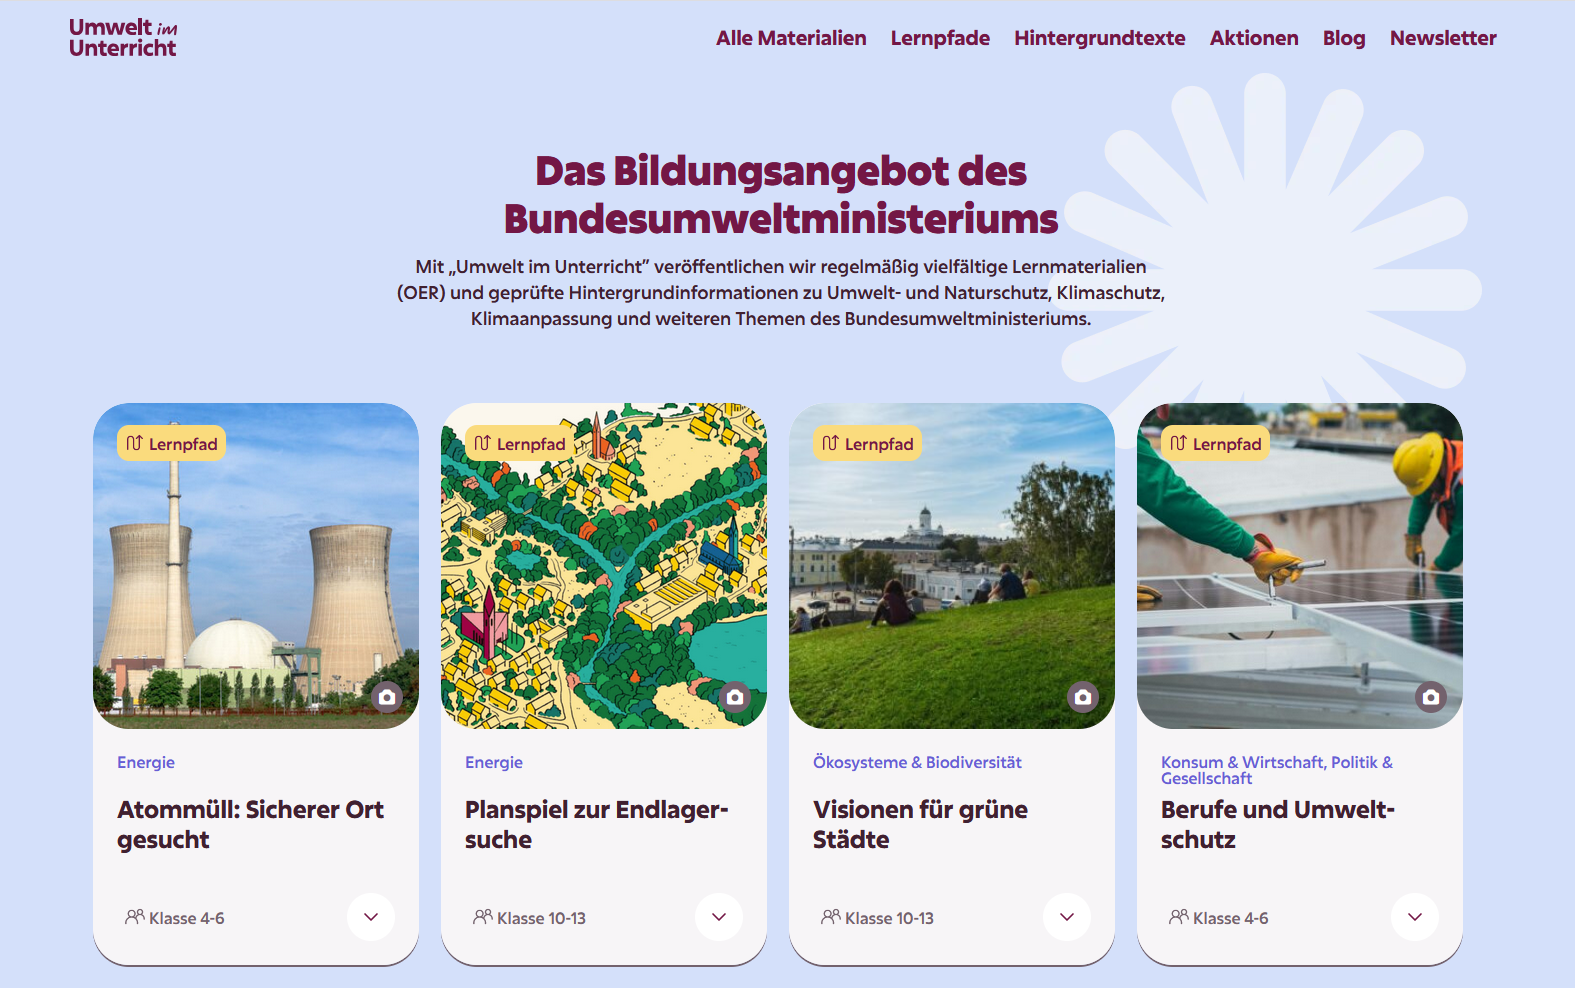Expand the Planspiel zur Endlagersuche card
The width and height of the screenshot is (1575, 988).
click(x=719, y=917)
